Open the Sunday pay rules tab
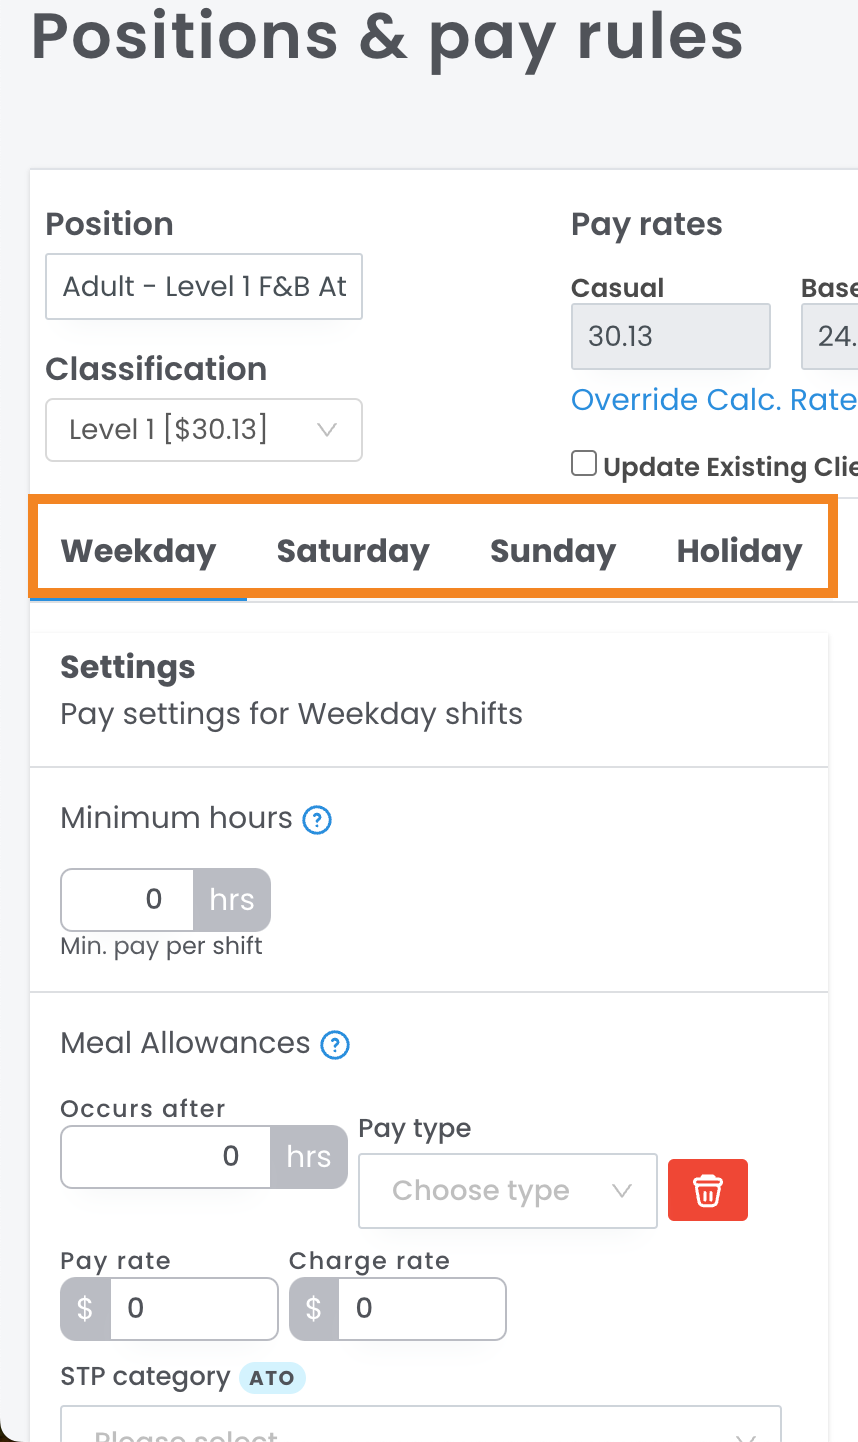 [553, 551]
